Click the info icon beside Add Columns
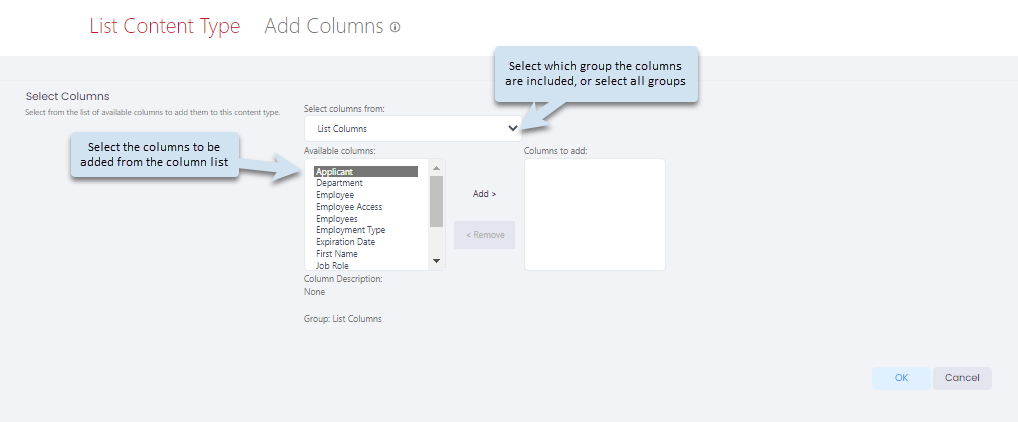 tap(395, 27)
